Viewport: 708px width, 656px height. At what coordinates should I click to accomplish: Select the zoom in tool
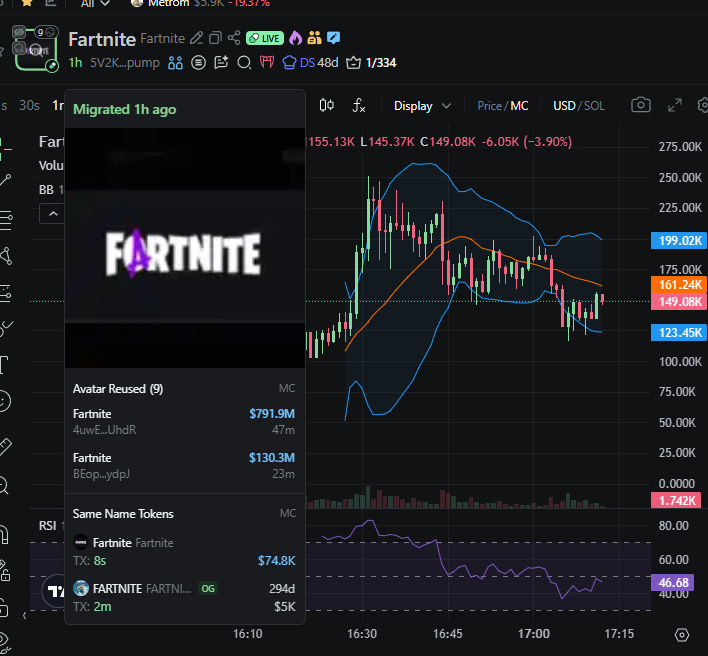[4, 486]
